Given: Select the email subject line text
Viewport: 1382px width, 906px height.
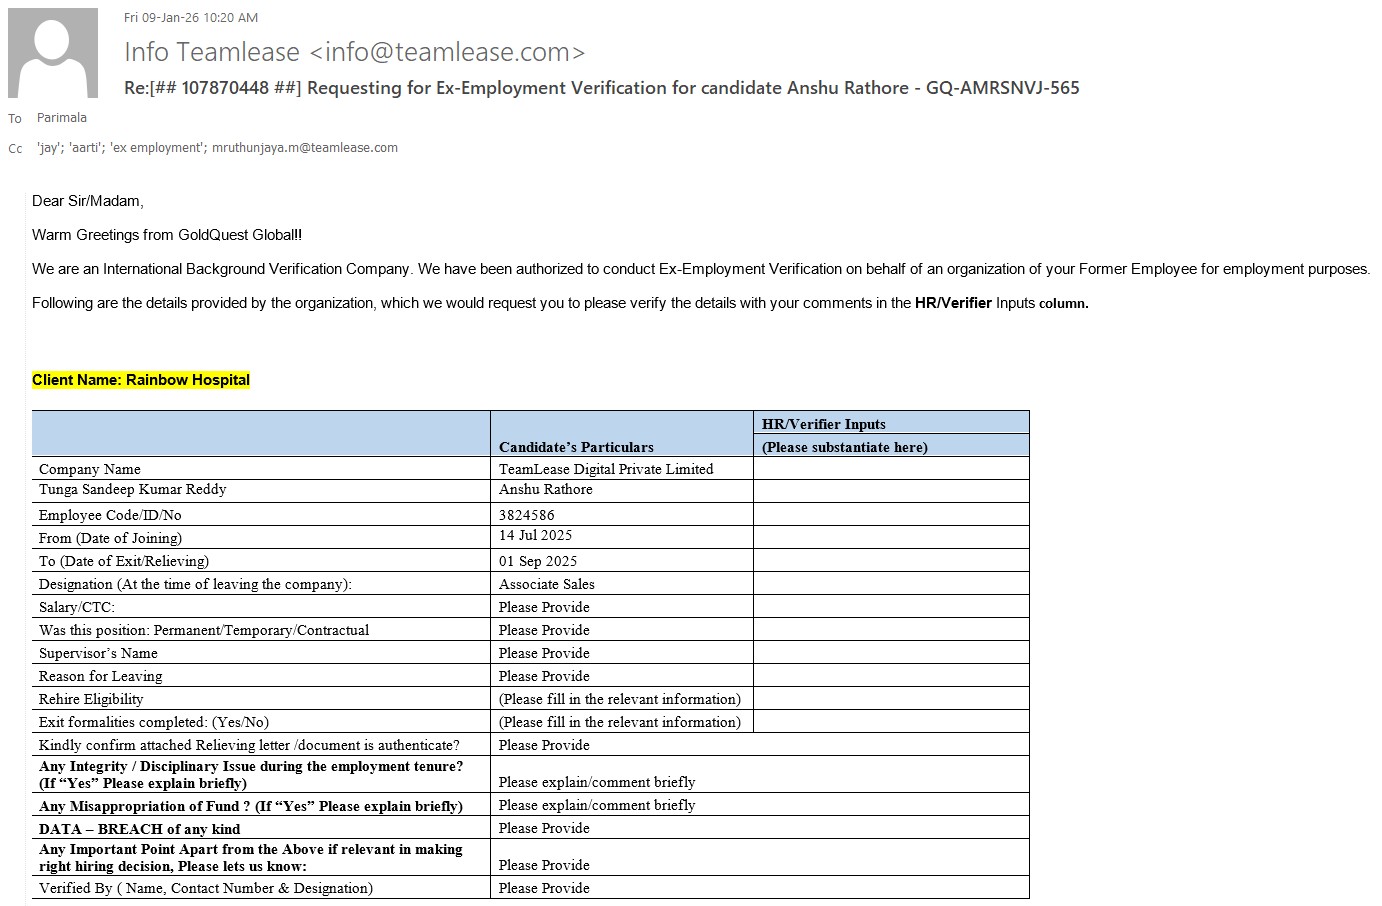Looking at the screenshot, I should pos(602,88).
